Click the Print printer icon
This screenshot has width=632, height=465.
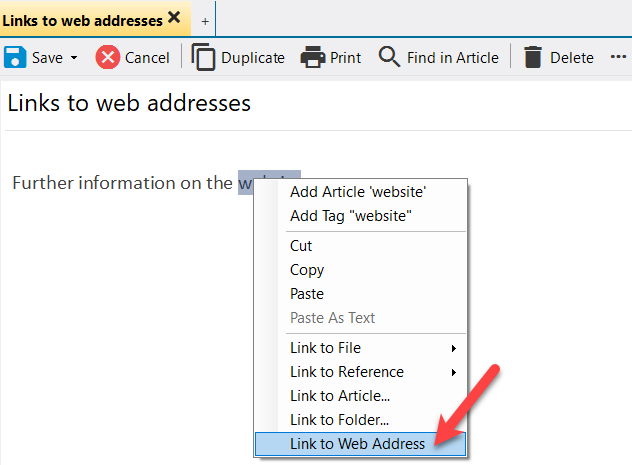[x=313, y=57]
